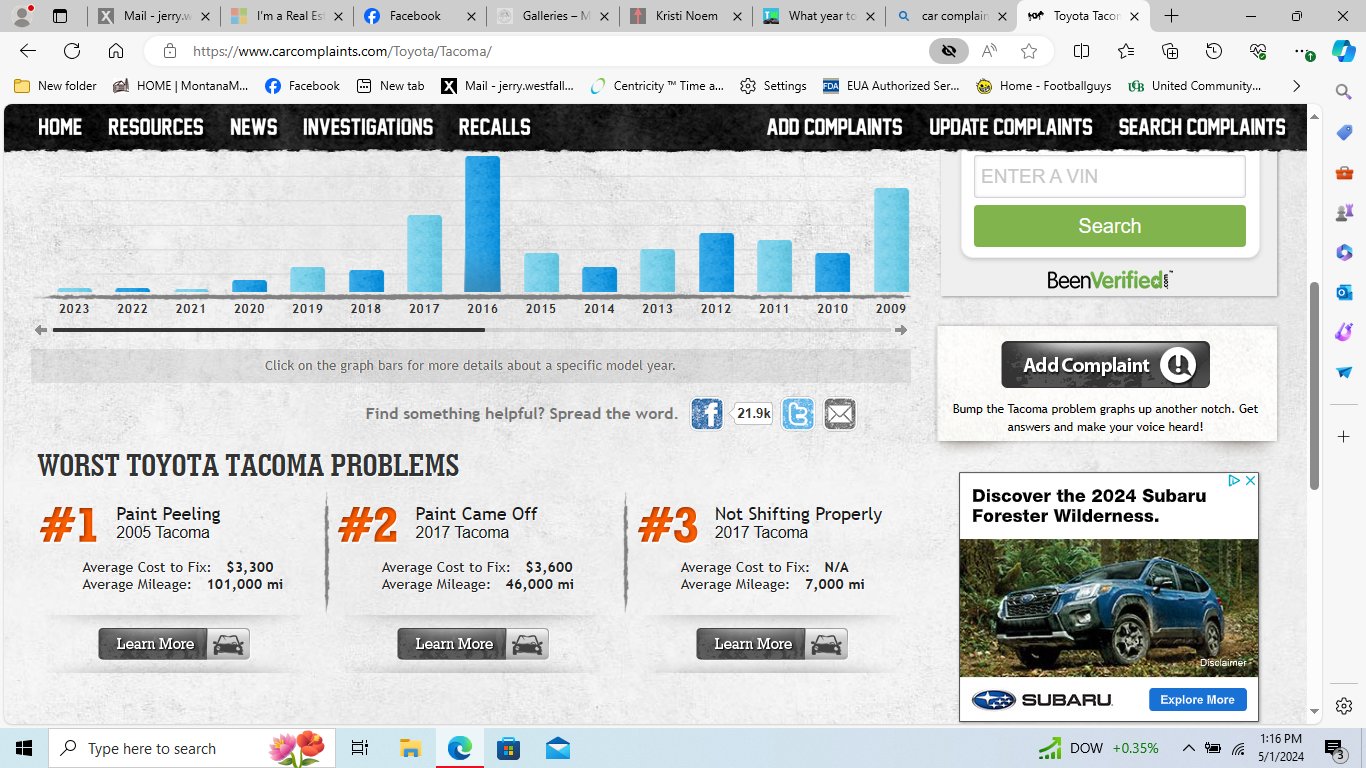The width and height of the screenshot is (1366, 768).
Task: Open the sidebar tools briefcase icon
Action: tap(1344, 172)
